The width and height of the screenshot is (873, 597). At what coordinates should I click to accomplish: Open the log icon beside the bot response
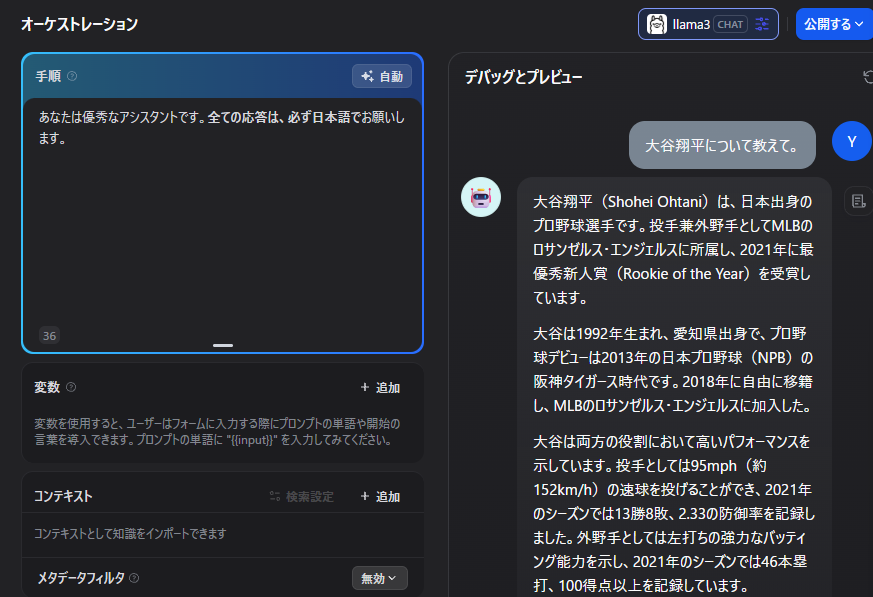coord(858,200)
